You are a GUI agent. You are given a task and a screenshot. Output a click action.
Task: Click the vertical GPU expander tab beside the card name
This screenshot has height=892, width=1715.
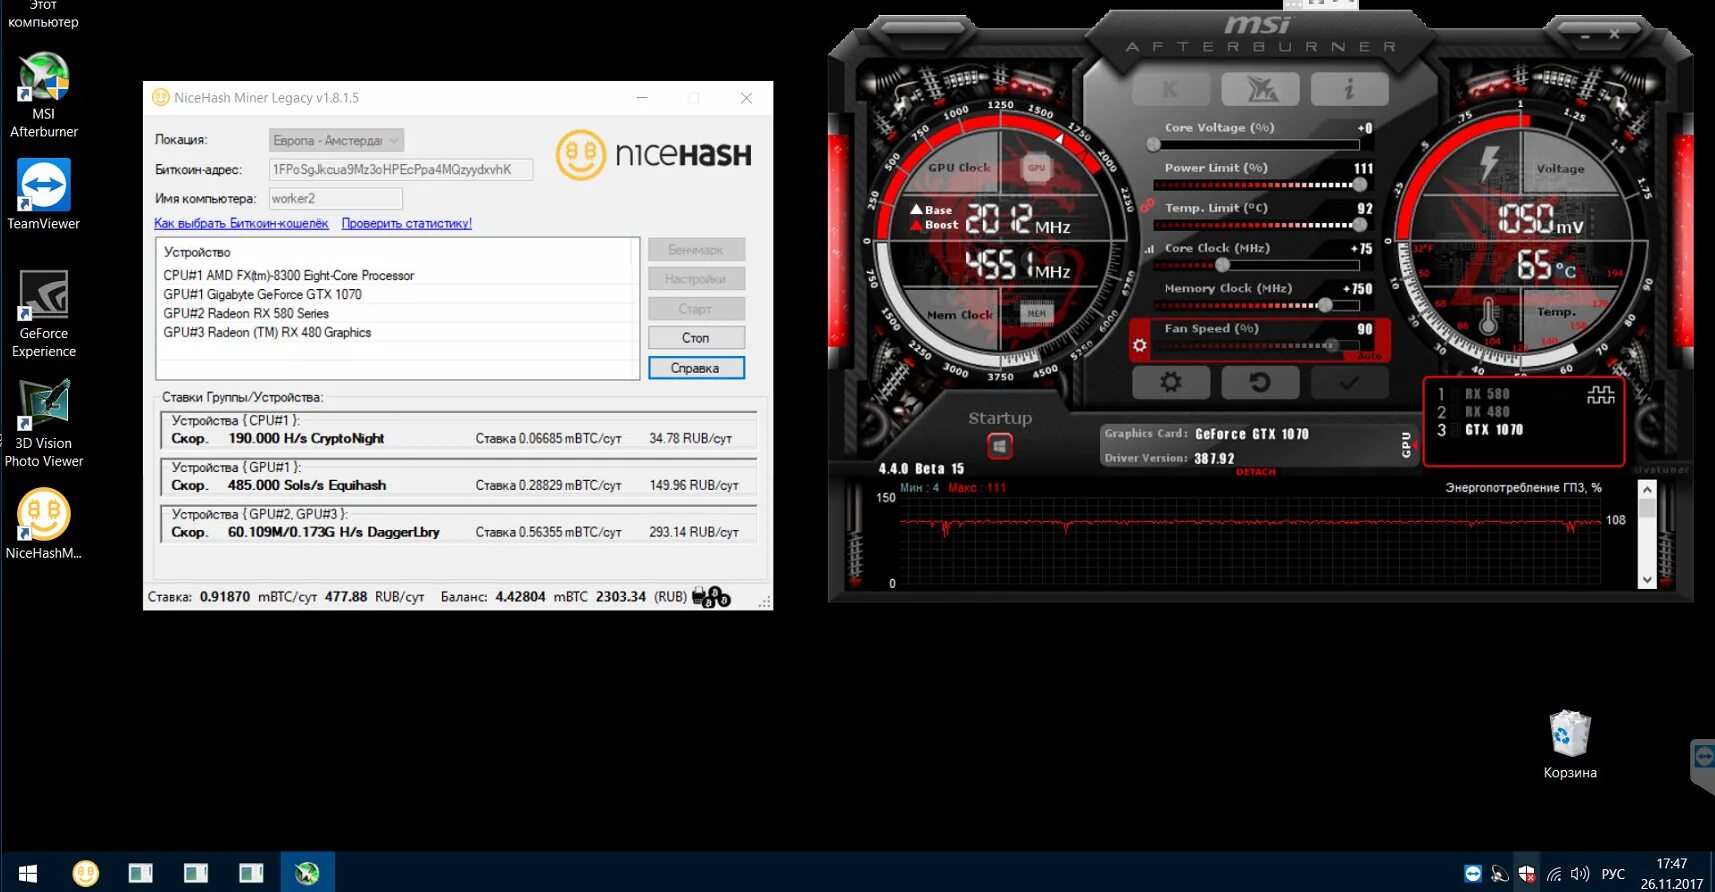coord(1405,445)
